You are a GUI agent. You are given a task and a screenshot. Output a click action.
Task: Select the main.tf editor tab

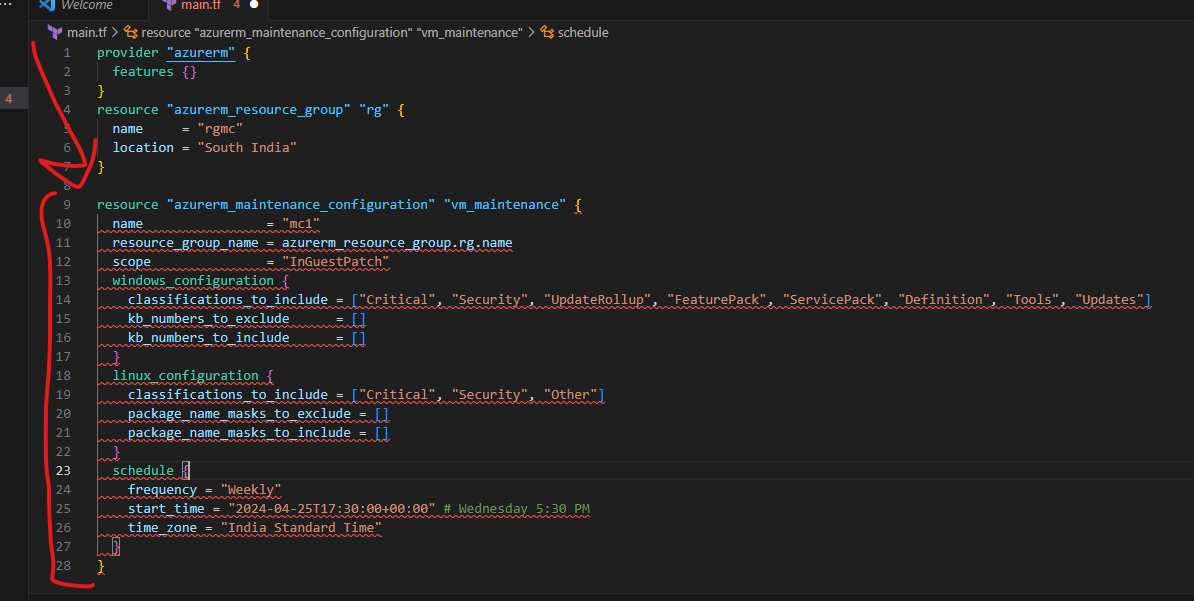pyautogui.click(x=201, y=5)
